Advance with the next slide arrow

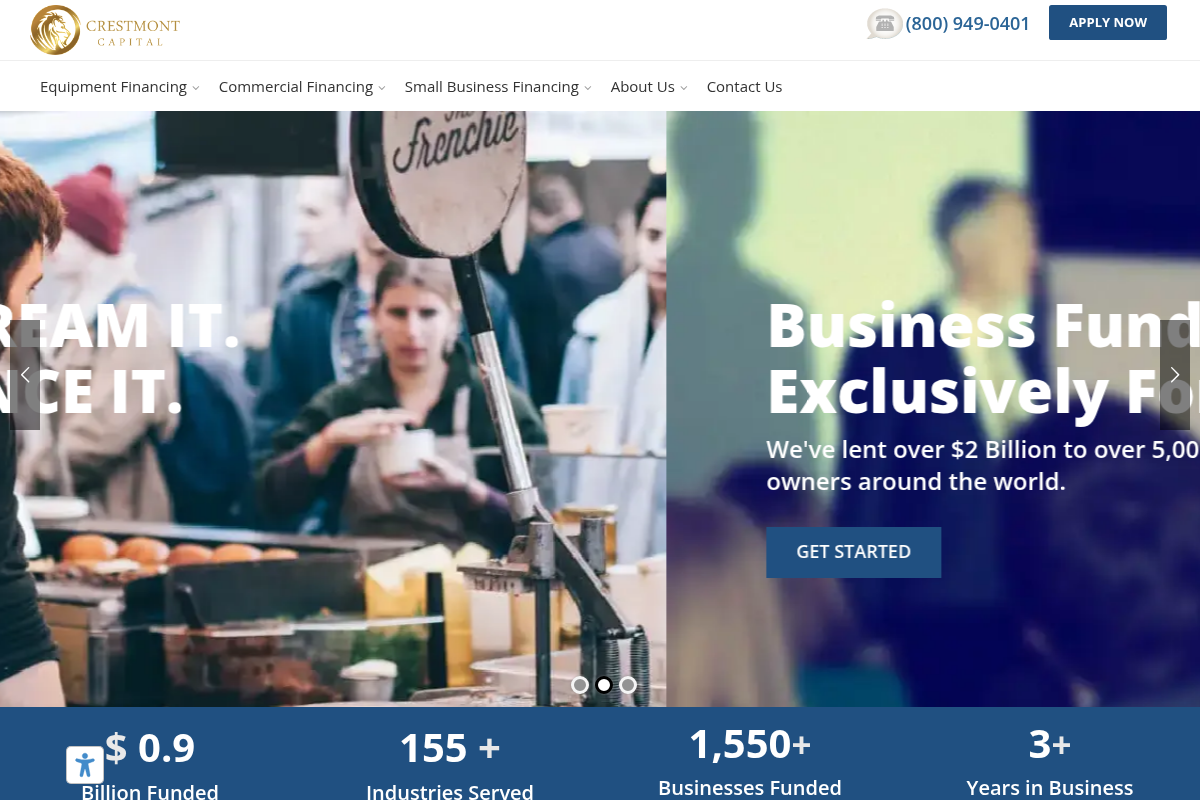tap(1175, 375)
